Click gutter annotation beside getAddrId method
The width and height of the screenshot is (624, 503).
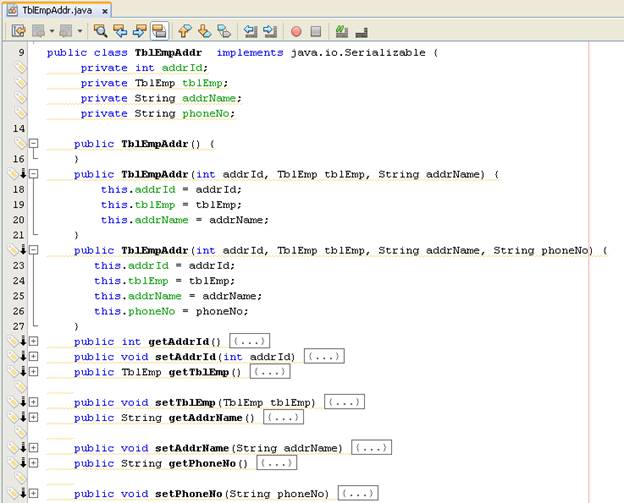17,341
